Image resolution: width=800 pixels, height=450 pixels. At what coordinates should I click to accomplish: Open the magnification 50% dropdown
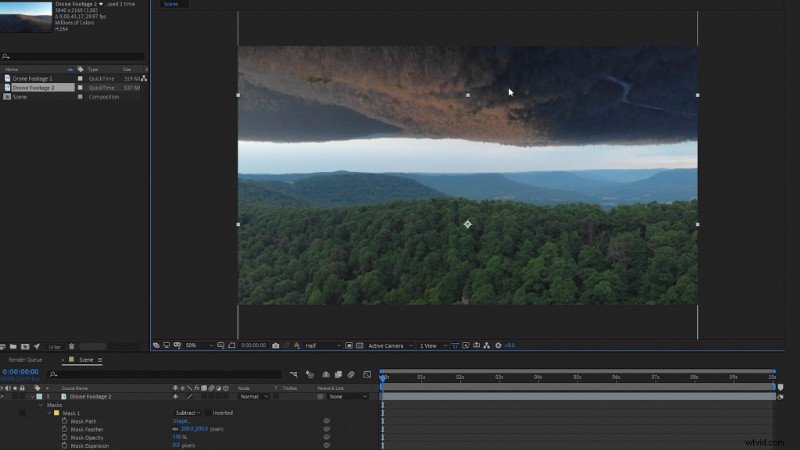pos(199,345)
